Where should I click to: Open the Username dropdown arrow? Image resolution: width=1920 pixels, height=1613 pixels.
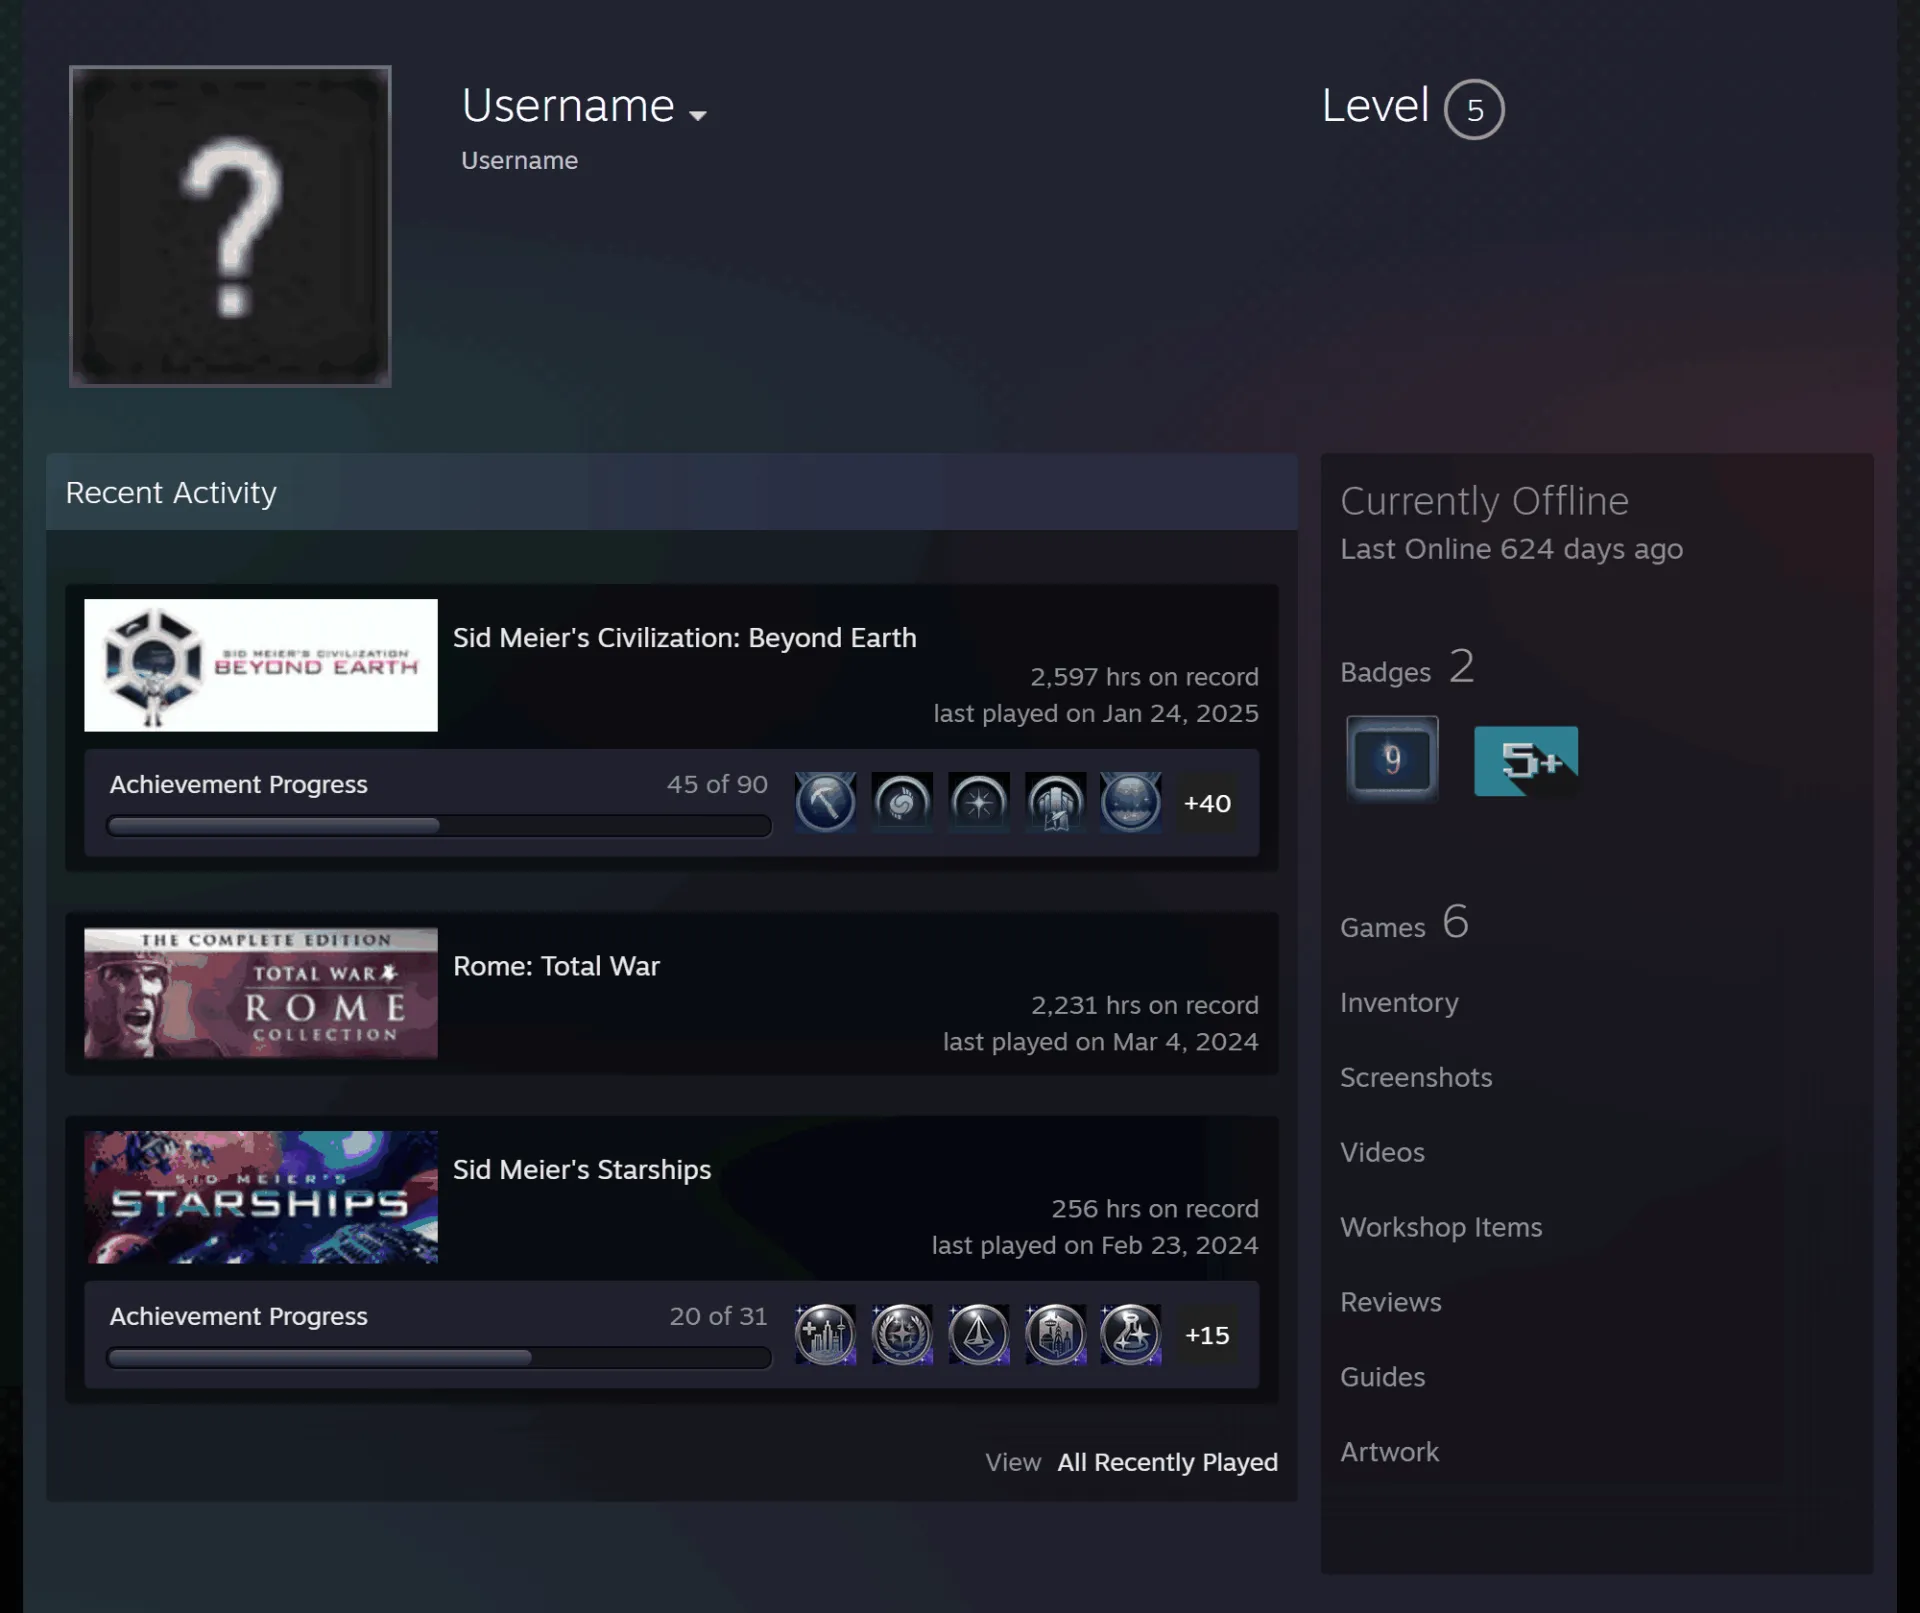click(x=698, y=116)
